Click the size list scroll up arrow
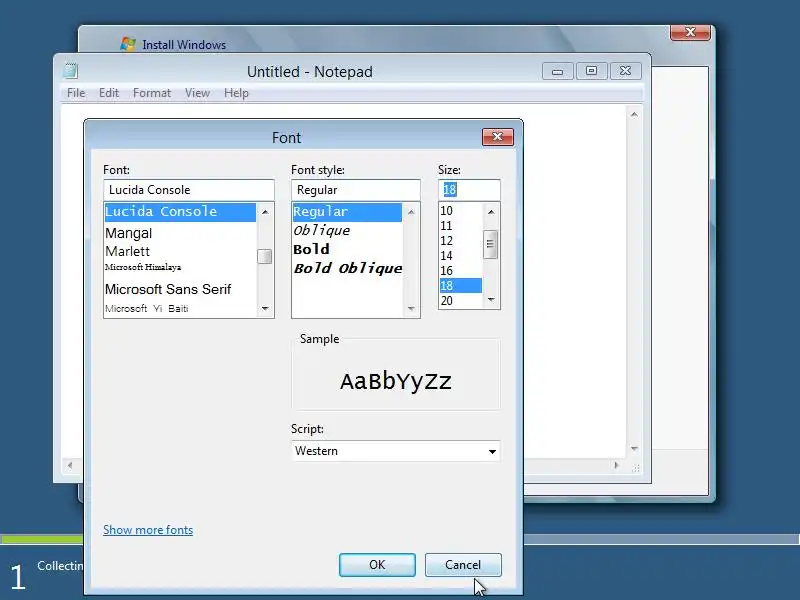 click(x=491, y=211)
